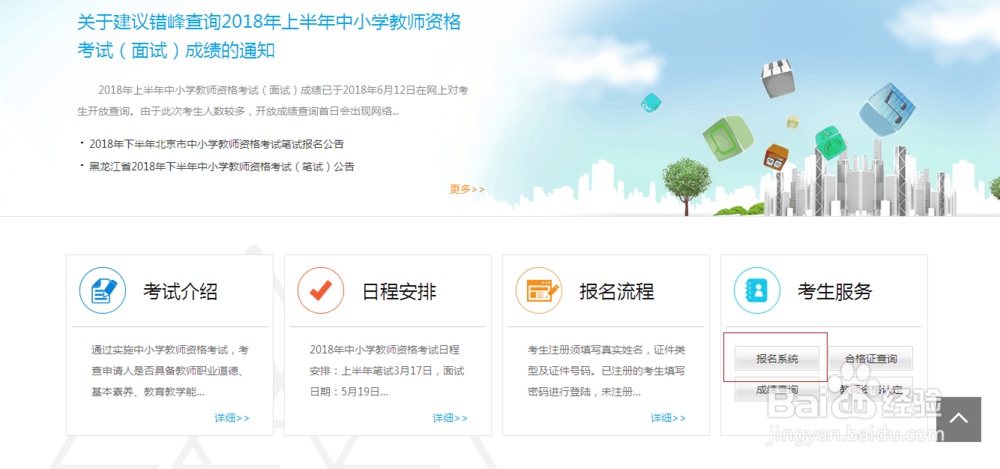Open the headline 关于建议错峰查询 notice

(269, 36)
